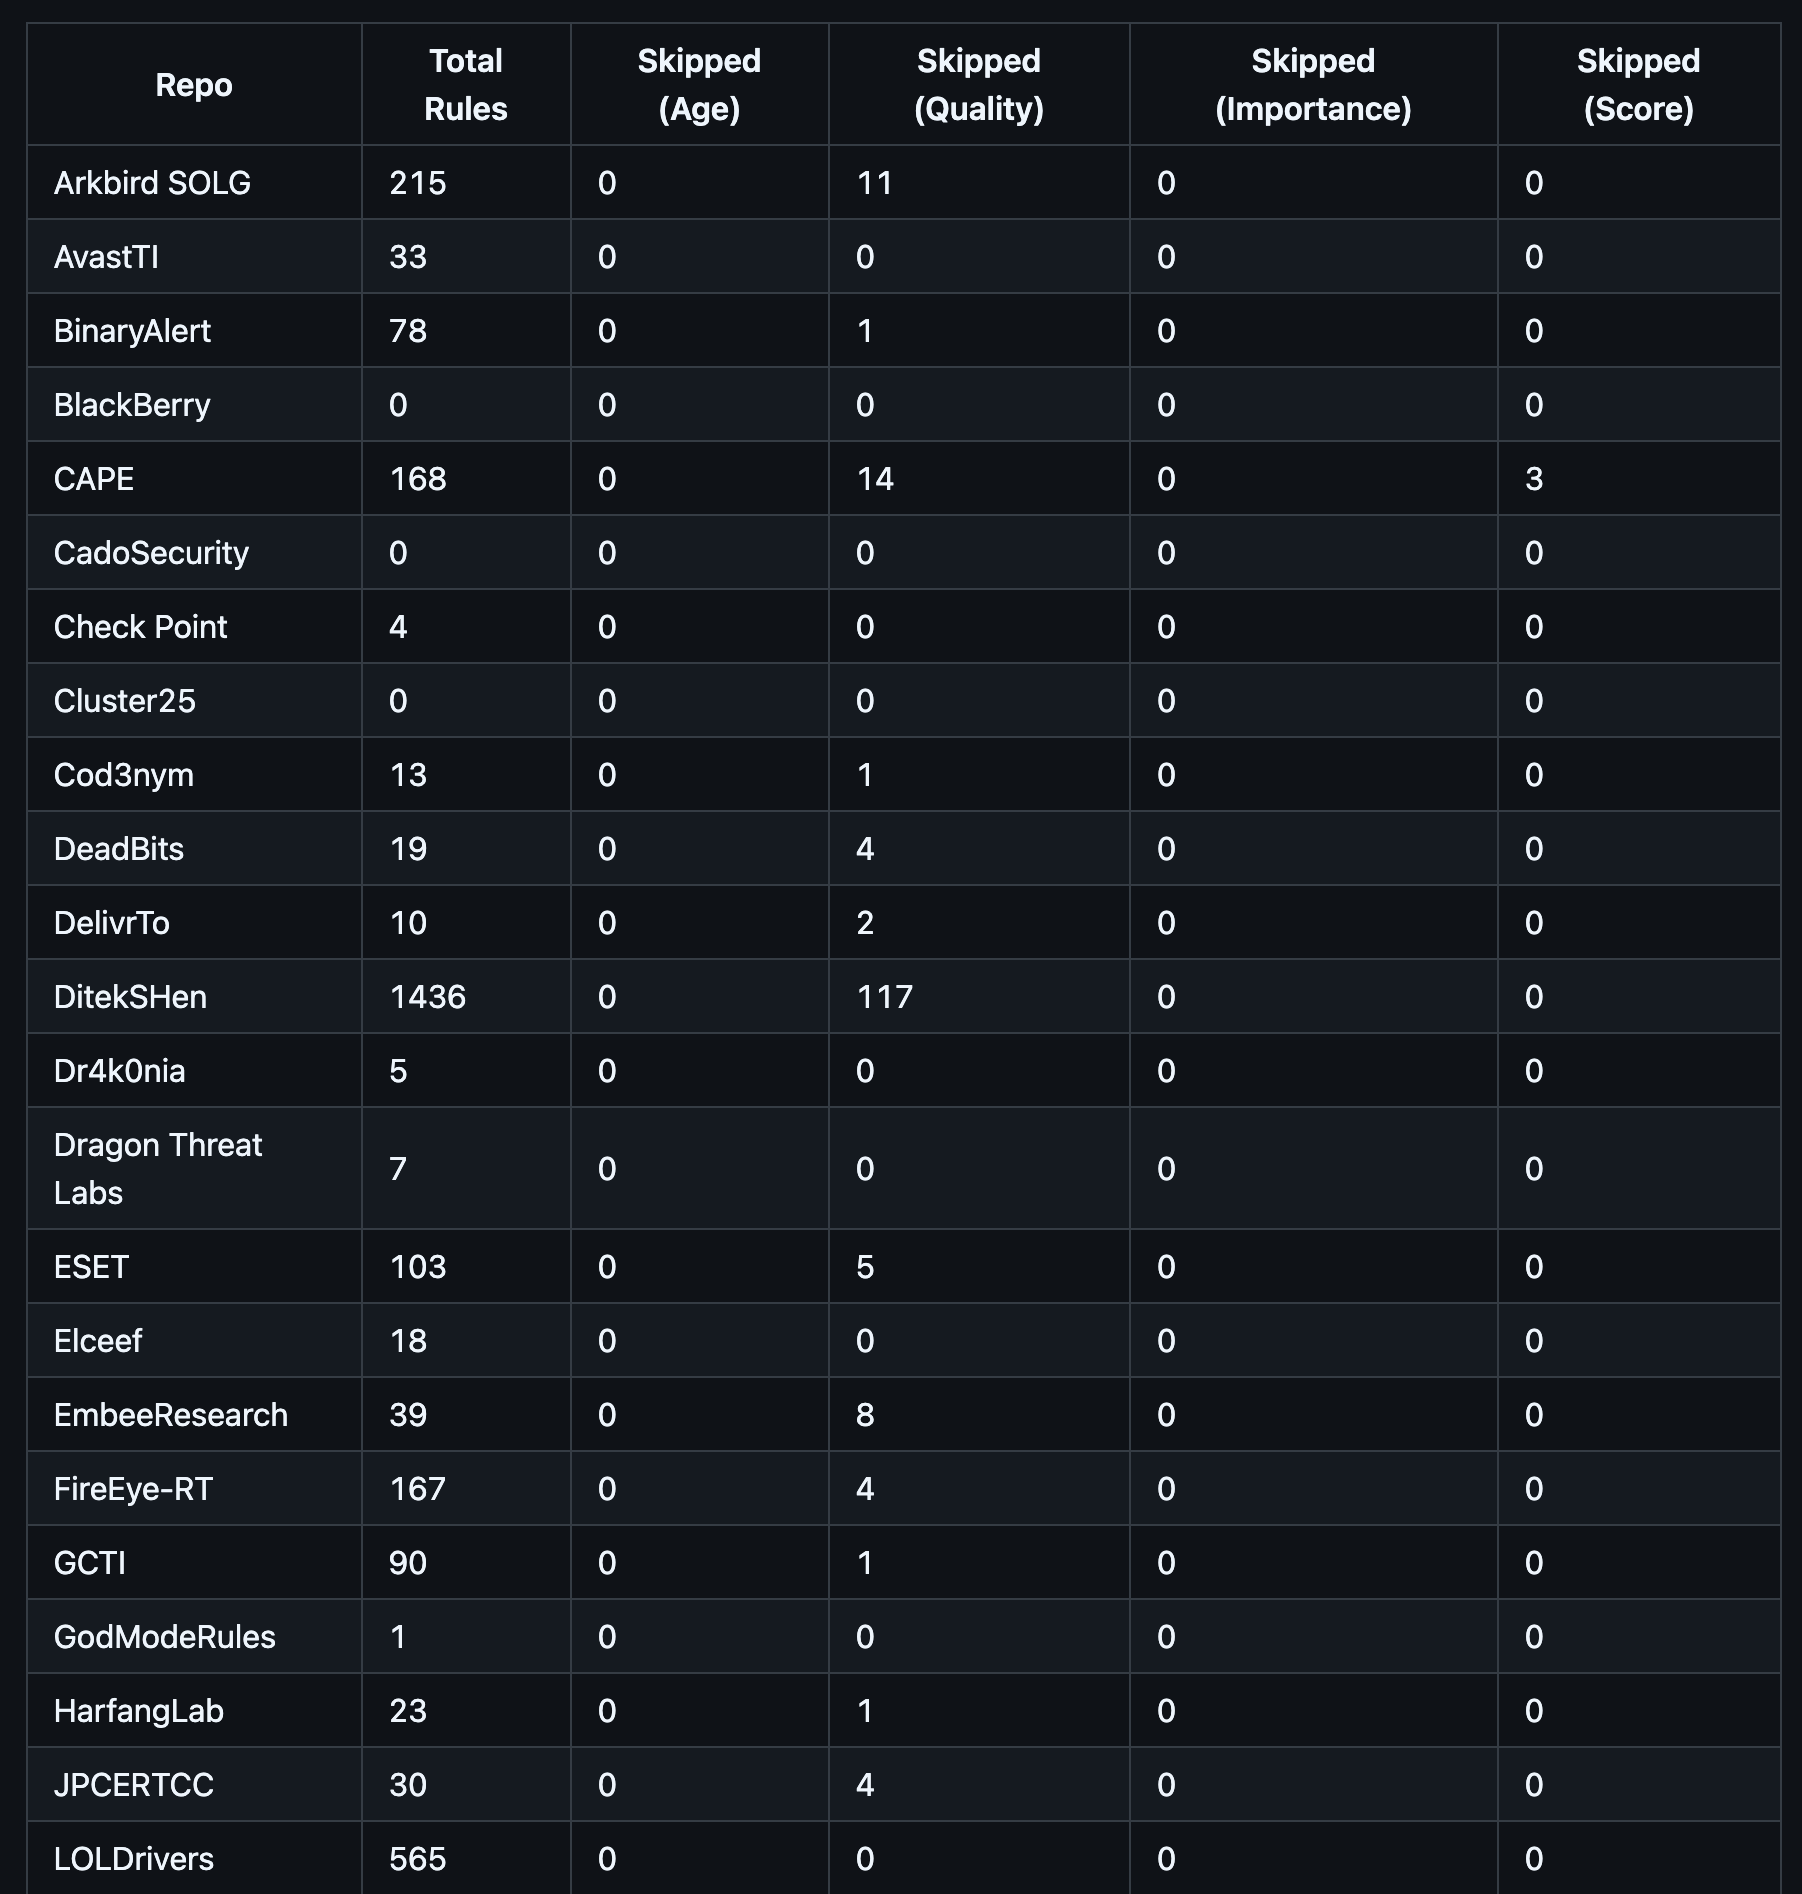
Task: Click the LOLDrivers repo name
Action: tap(134, 1858)
